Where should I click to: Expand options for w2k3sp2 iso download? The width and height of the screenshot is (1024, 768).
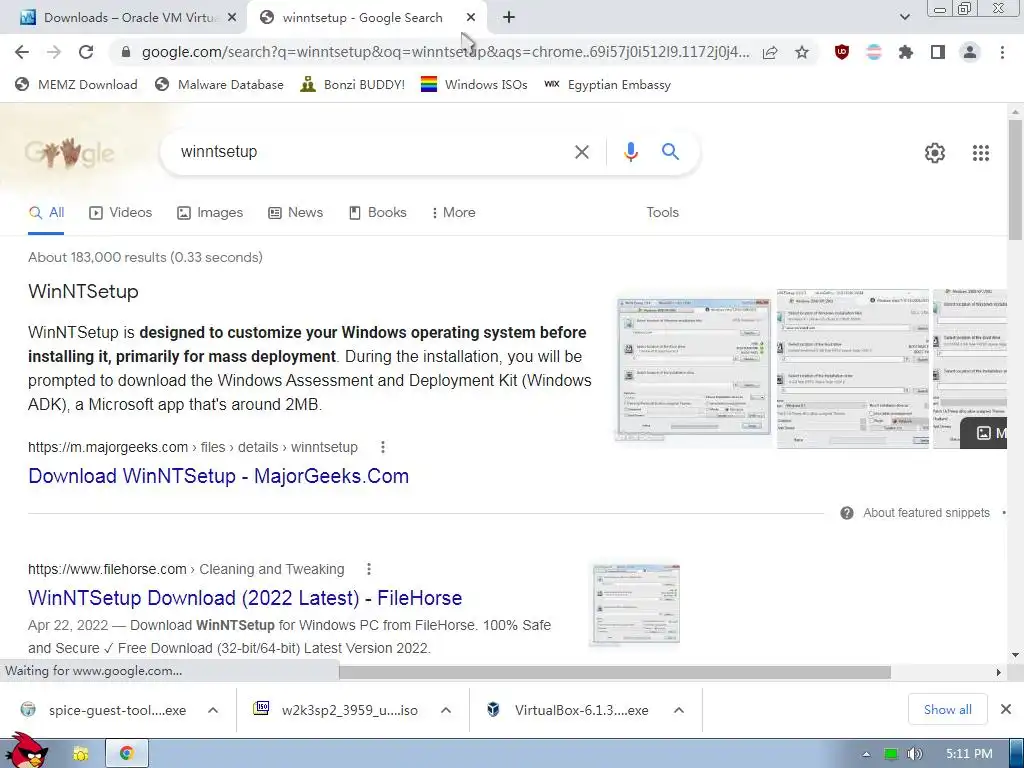click(x=446, y=711)
